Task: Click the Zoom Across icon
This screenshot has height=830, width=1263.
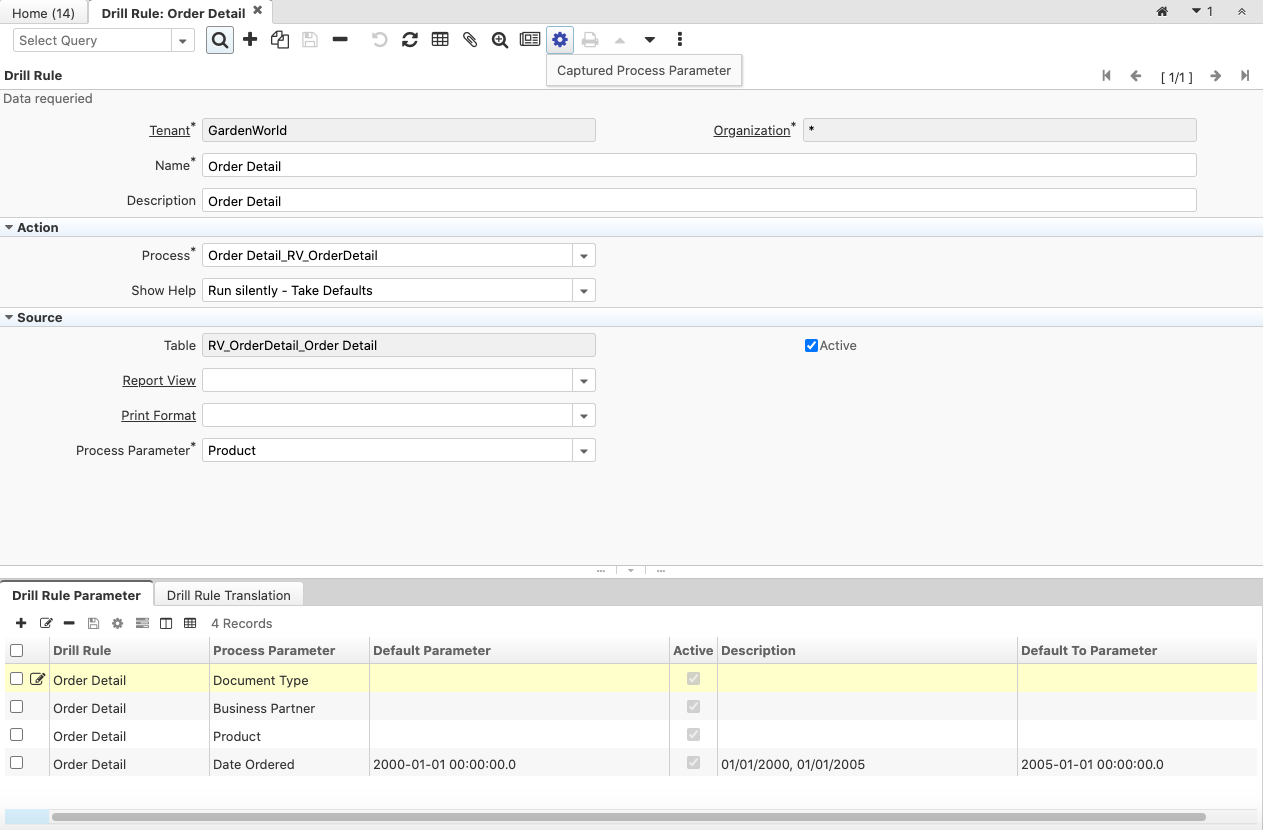Action: (x=500, y=40)
